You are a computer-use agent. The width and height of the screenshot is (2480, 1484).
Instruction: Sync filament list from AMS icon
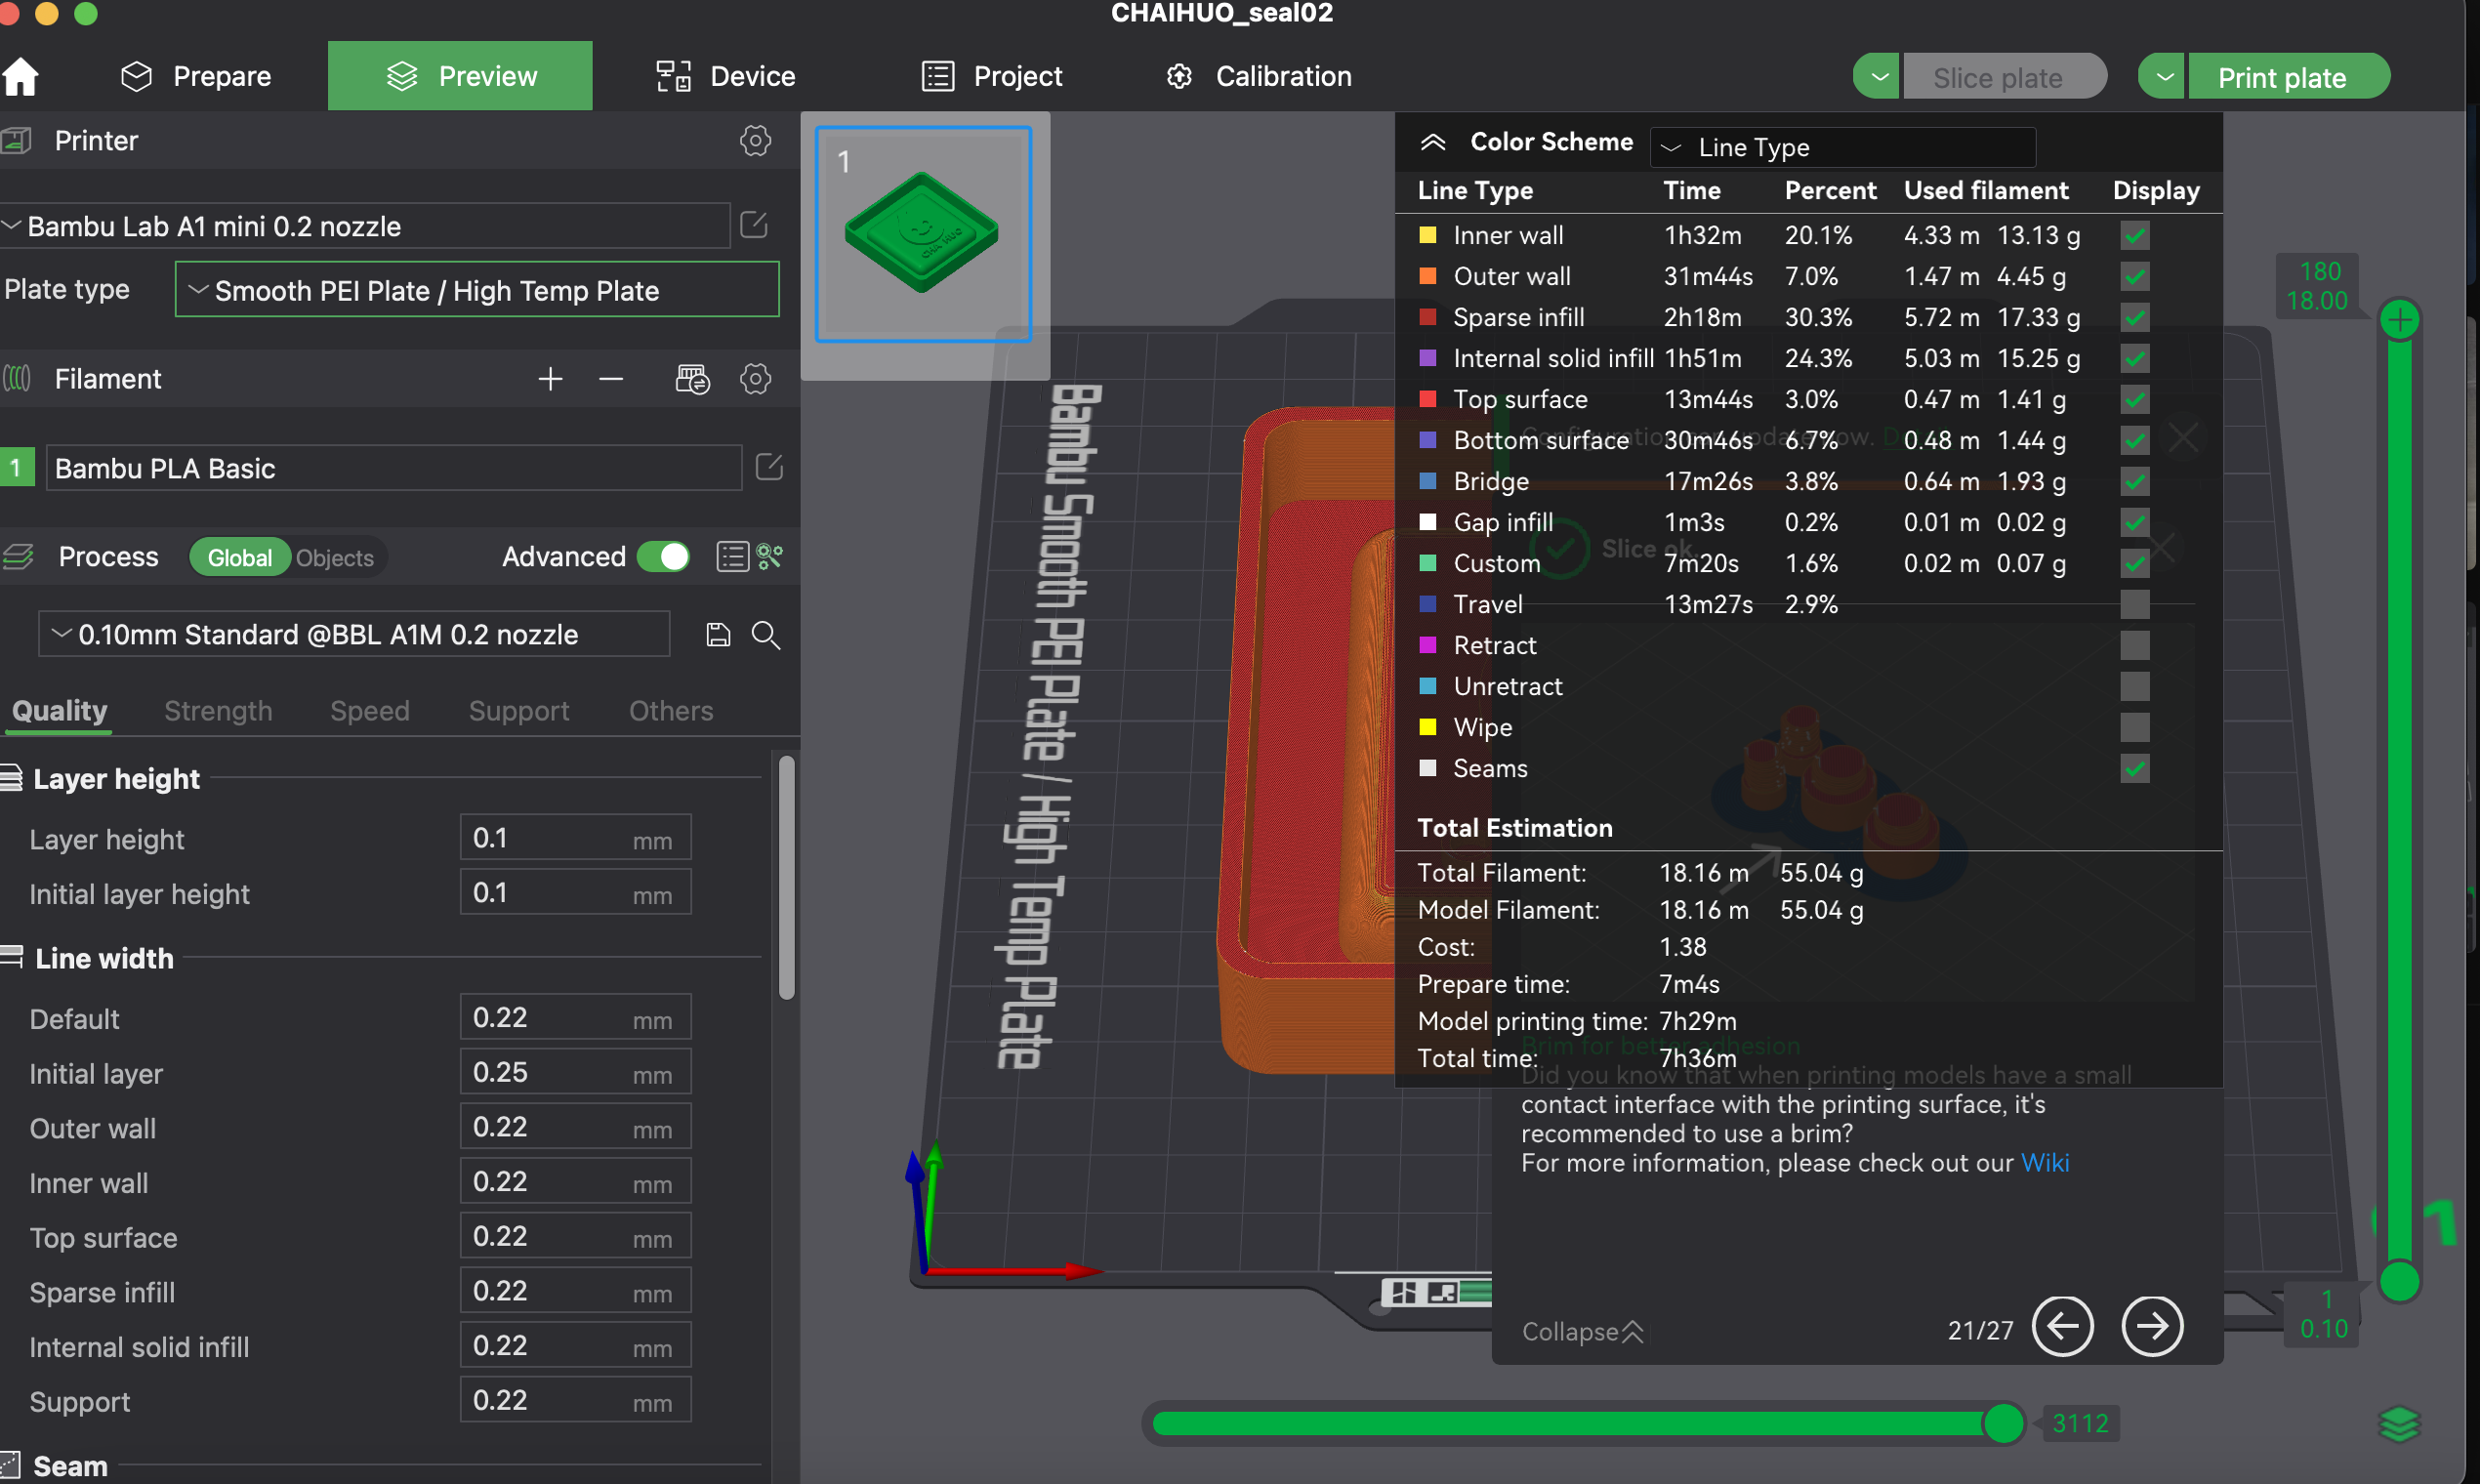click(692, 379)
